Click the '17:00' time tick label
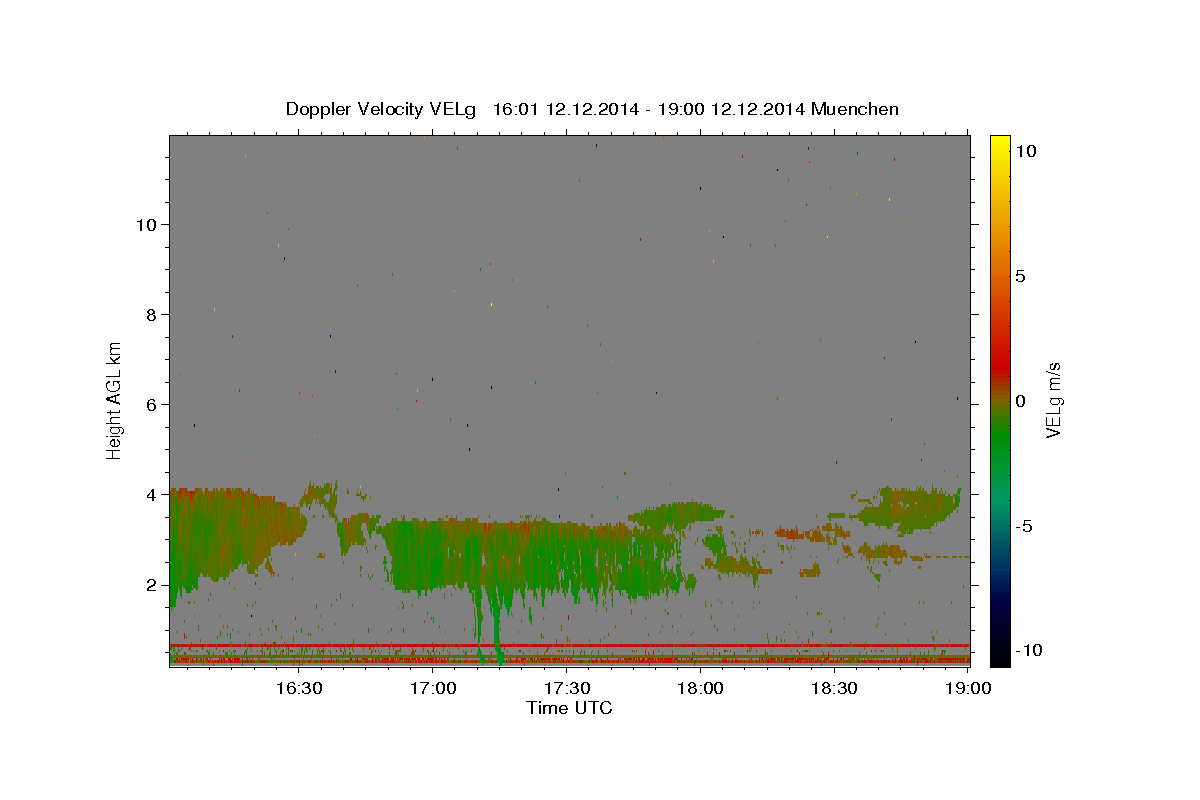The image size is (1200, 800). [433, 689]
